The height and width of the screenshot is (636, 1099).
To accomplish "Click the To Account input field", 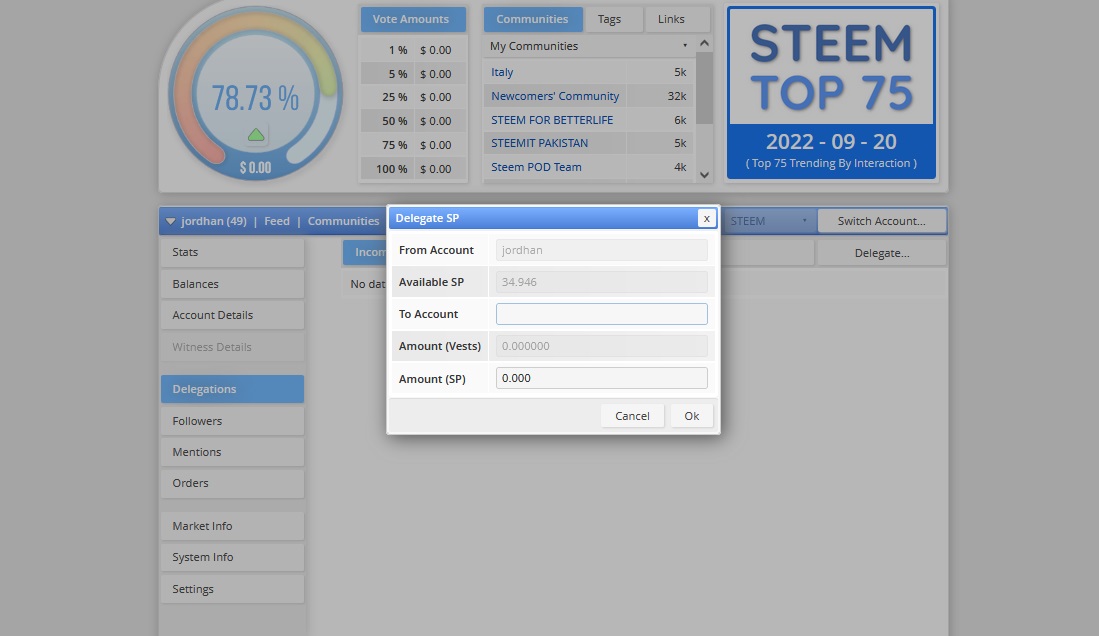I will pos(601,313).
